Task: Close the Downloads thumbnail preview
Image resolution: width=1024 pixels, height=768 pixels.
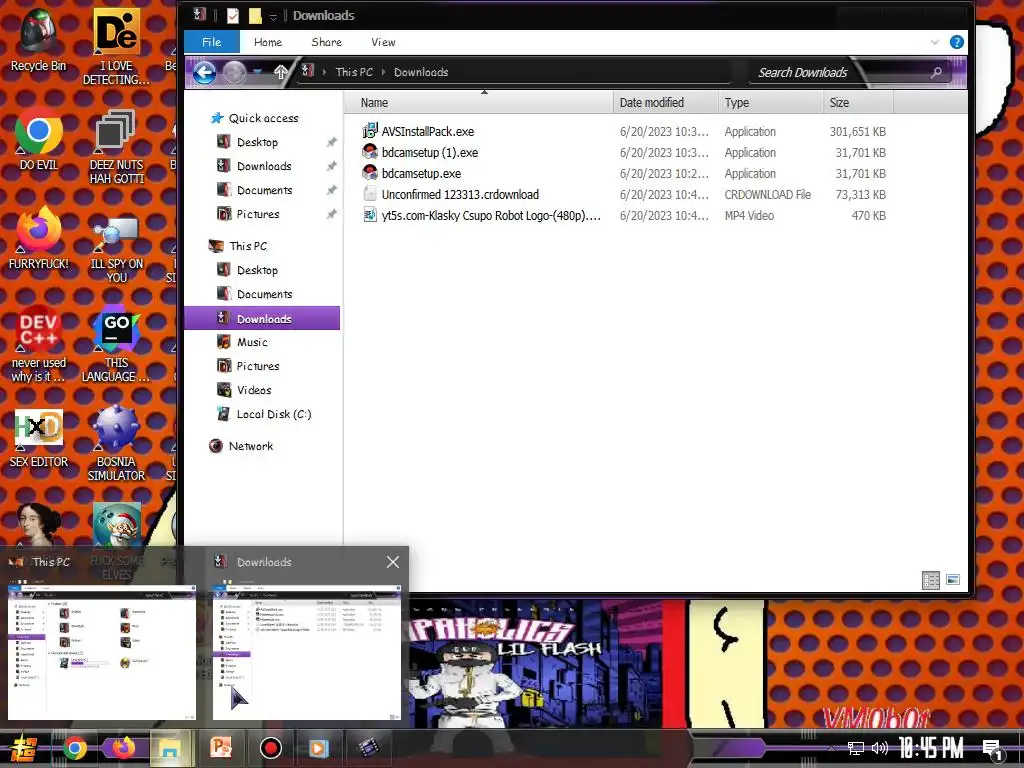Action: [x=392, y=562]
